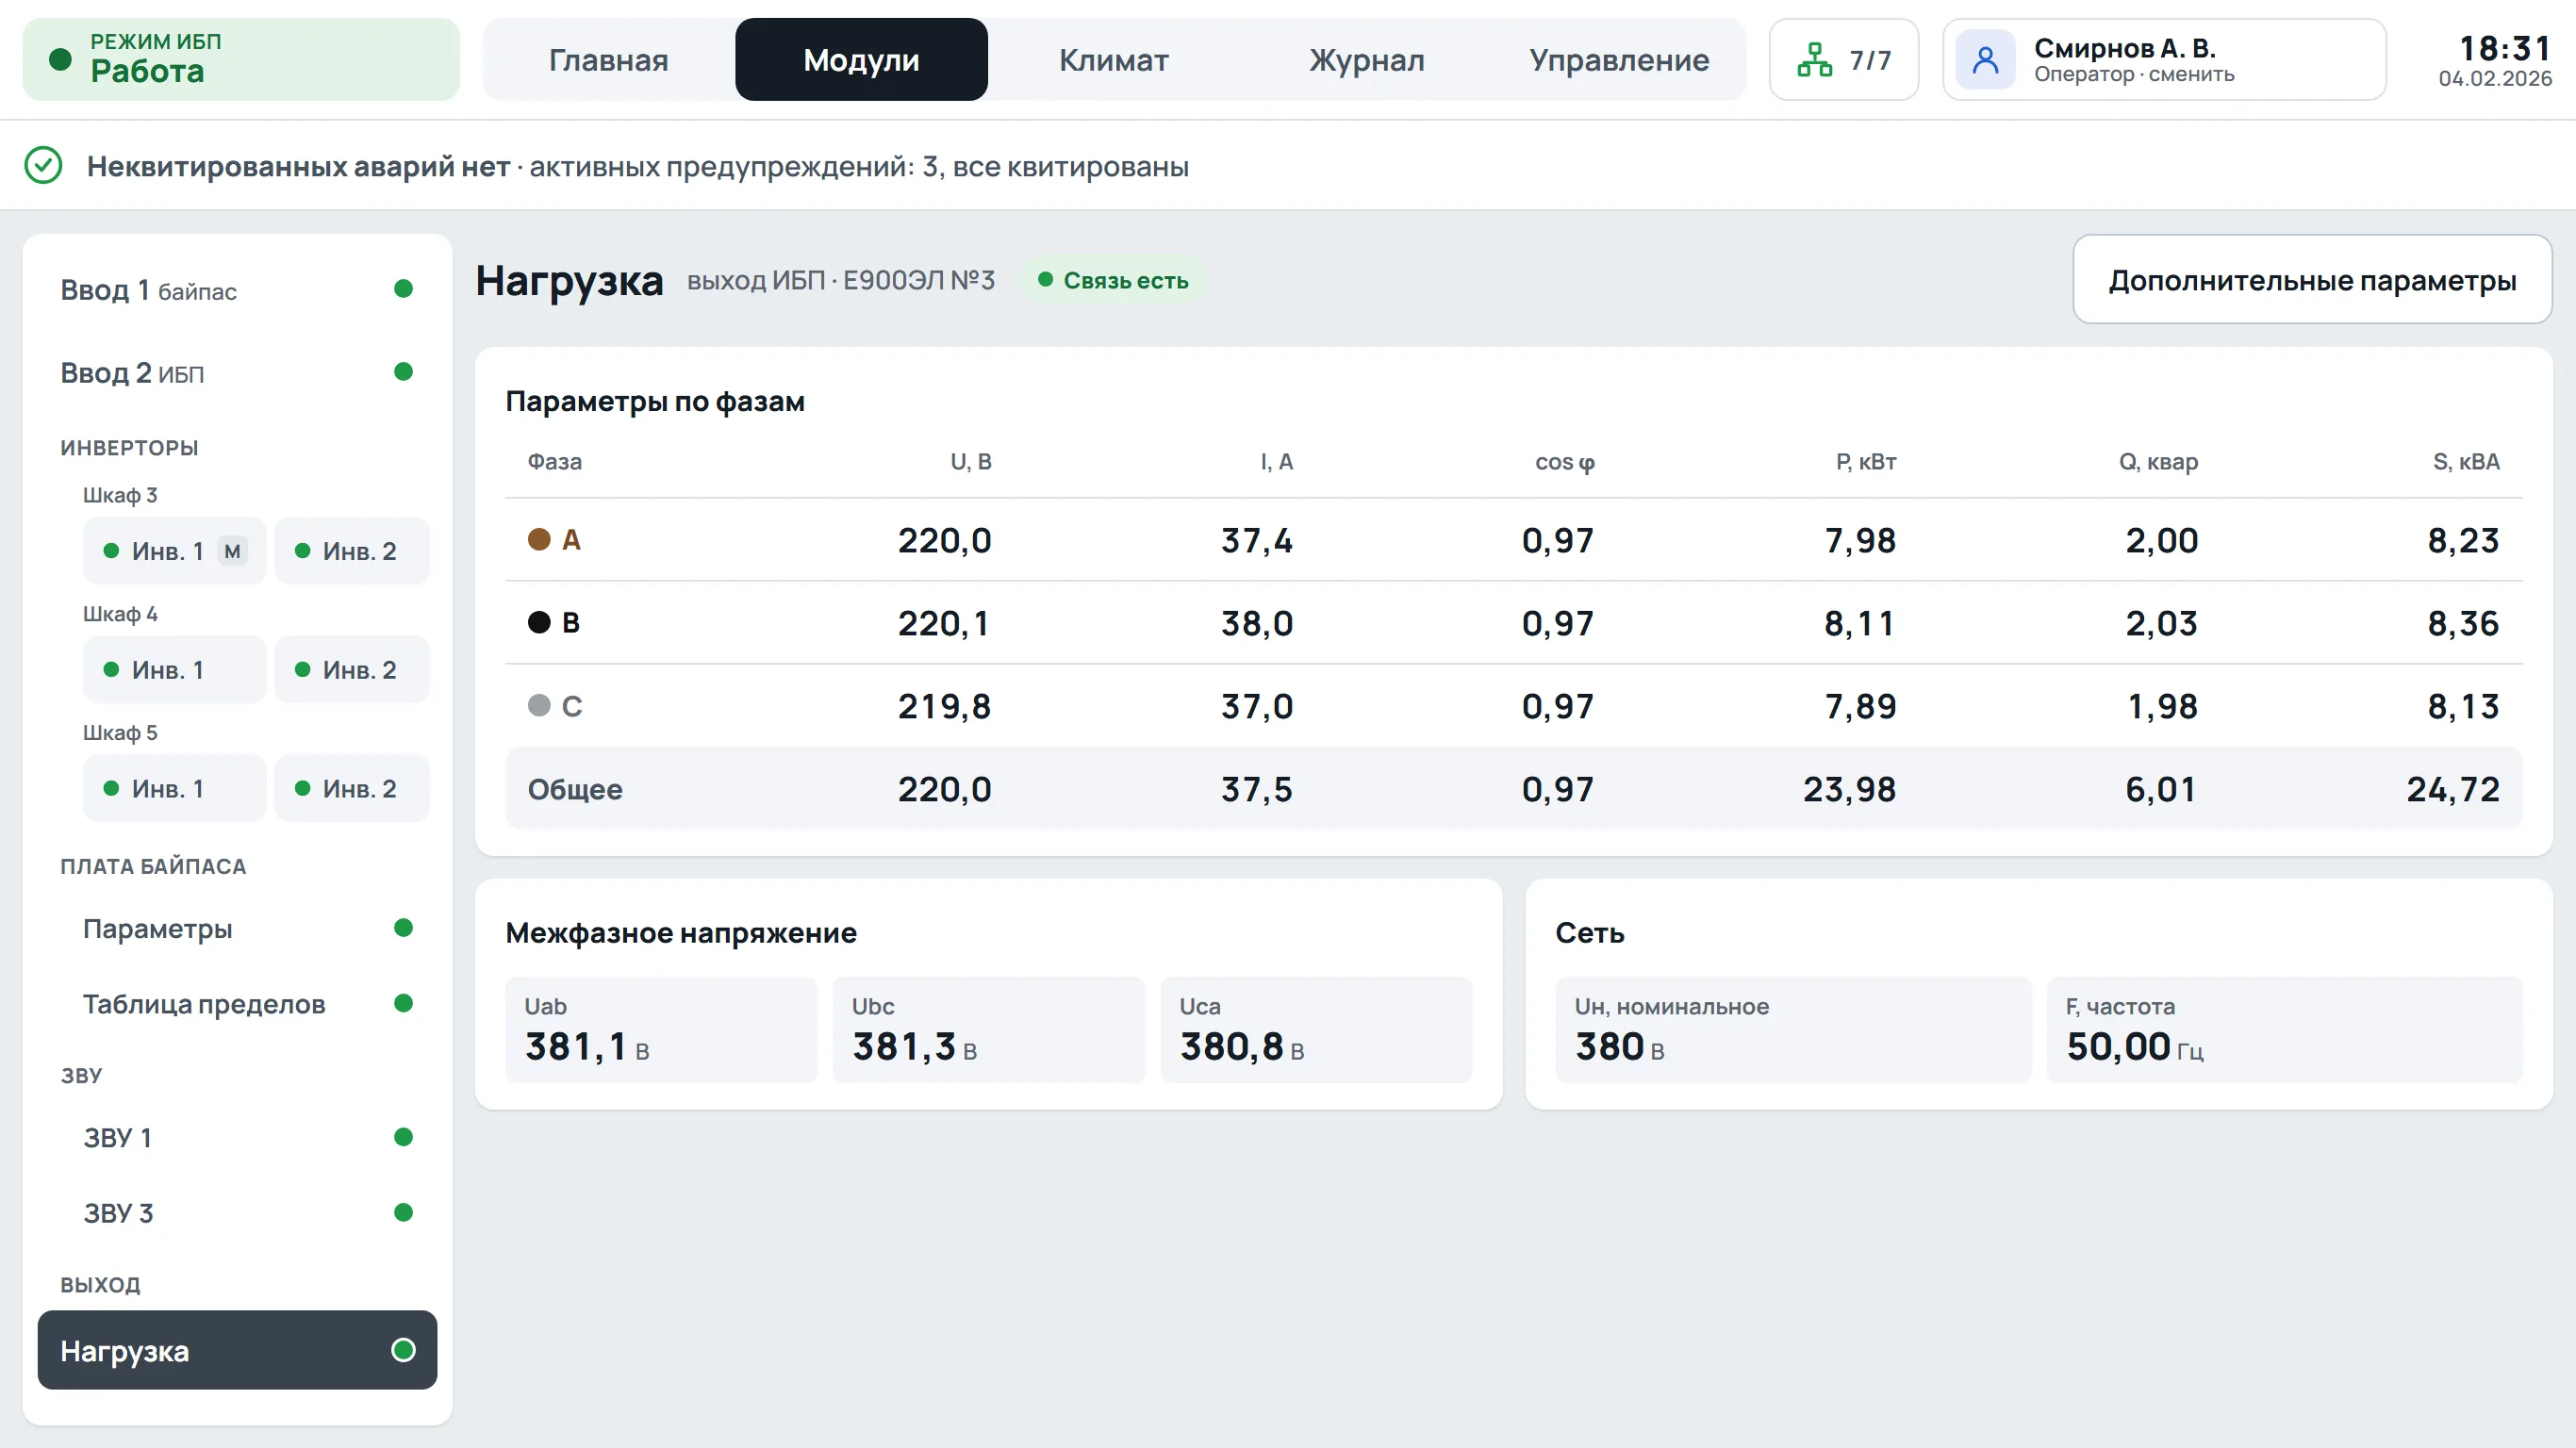Click the I, А column header
The height and width of the screenshot is (1448, 2576).
click(1276, 462)
